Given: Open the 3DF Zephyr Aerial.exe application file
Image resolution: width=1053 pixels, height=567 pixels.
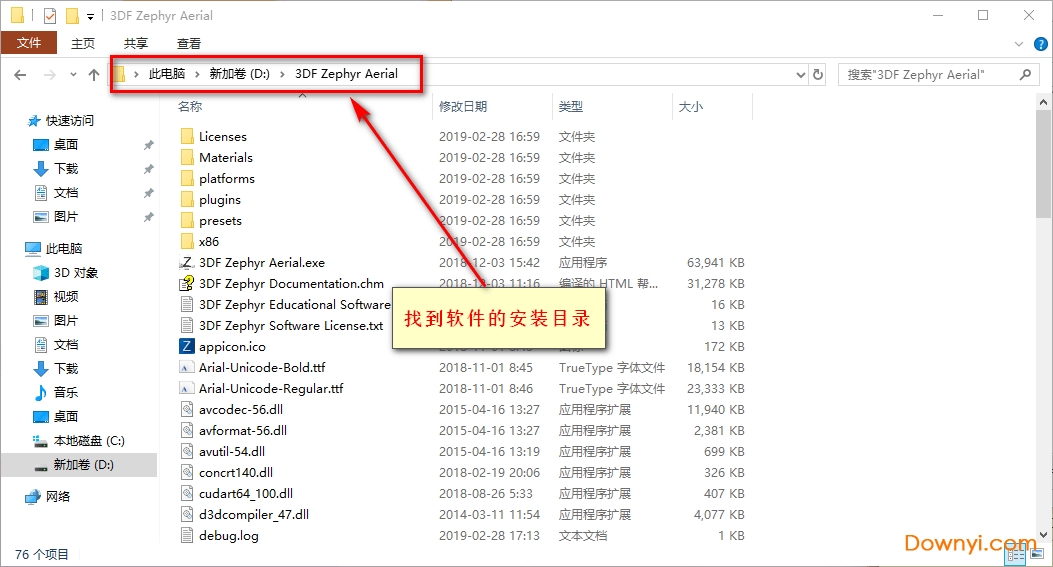Looking at the screenshot, I should [x=261, y=263].
